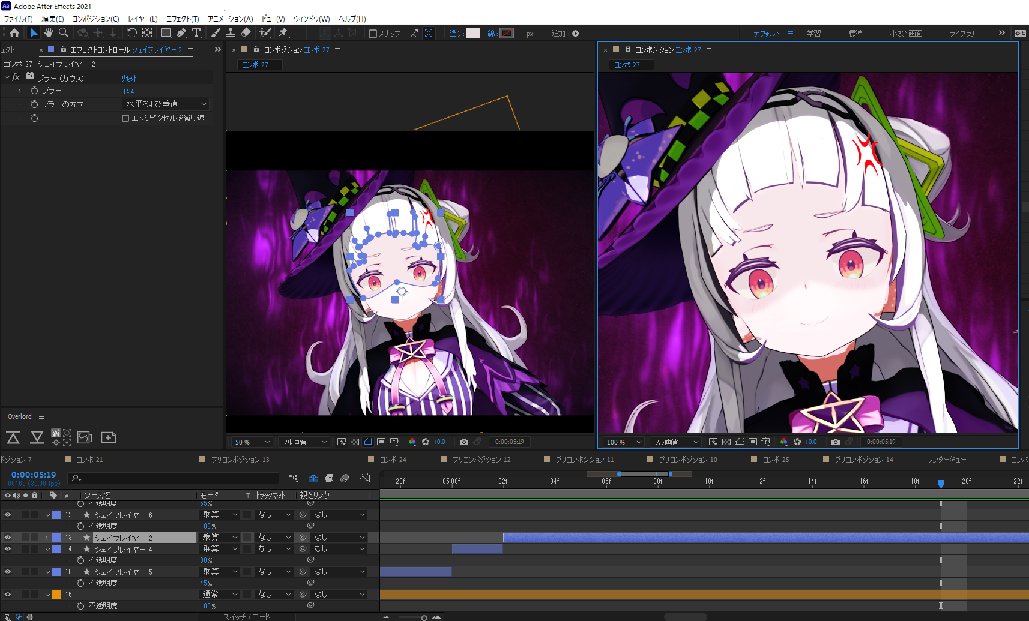The height and width of the screenshot is (621, 1029).
Task: Show channel RGB icon in right viewer
Action: (x=784, y=442)
